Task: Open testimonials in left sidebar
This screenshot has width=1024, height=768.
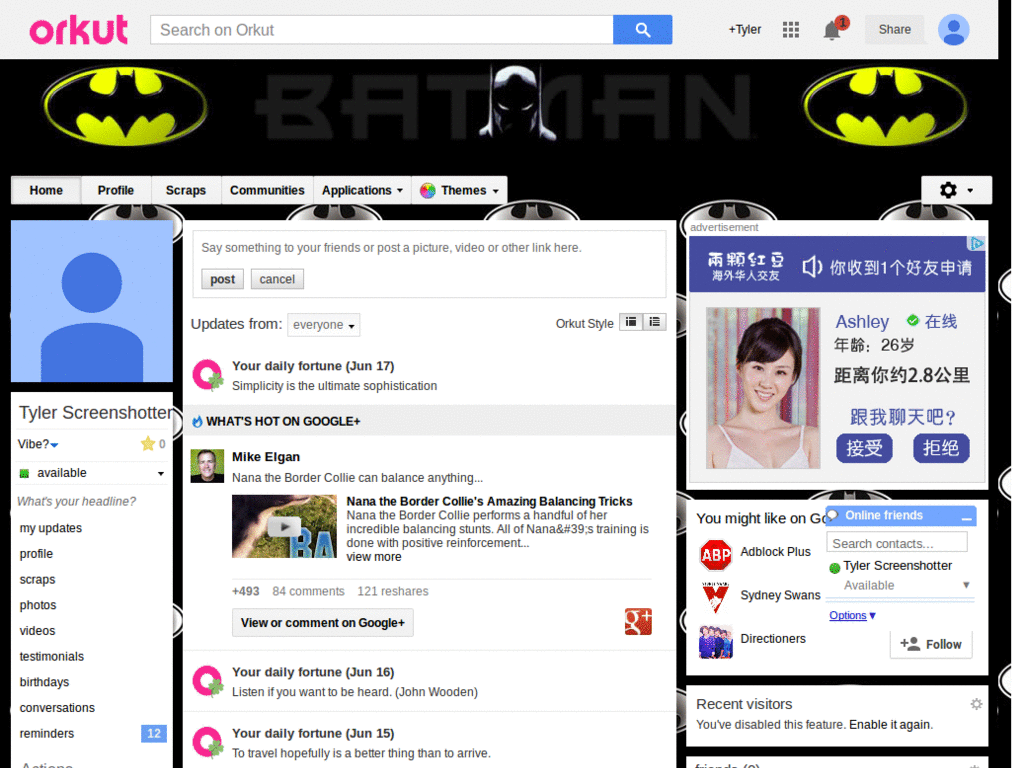Action: click(x=52, y=656)
